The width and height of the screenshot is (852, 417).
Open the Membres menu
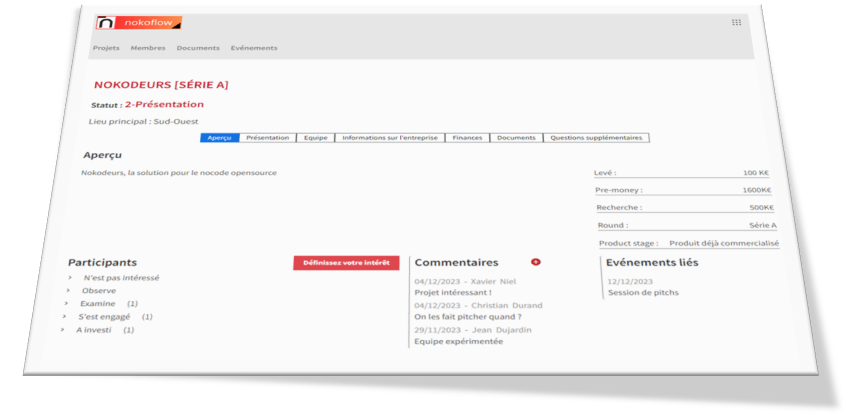(148, 48)
